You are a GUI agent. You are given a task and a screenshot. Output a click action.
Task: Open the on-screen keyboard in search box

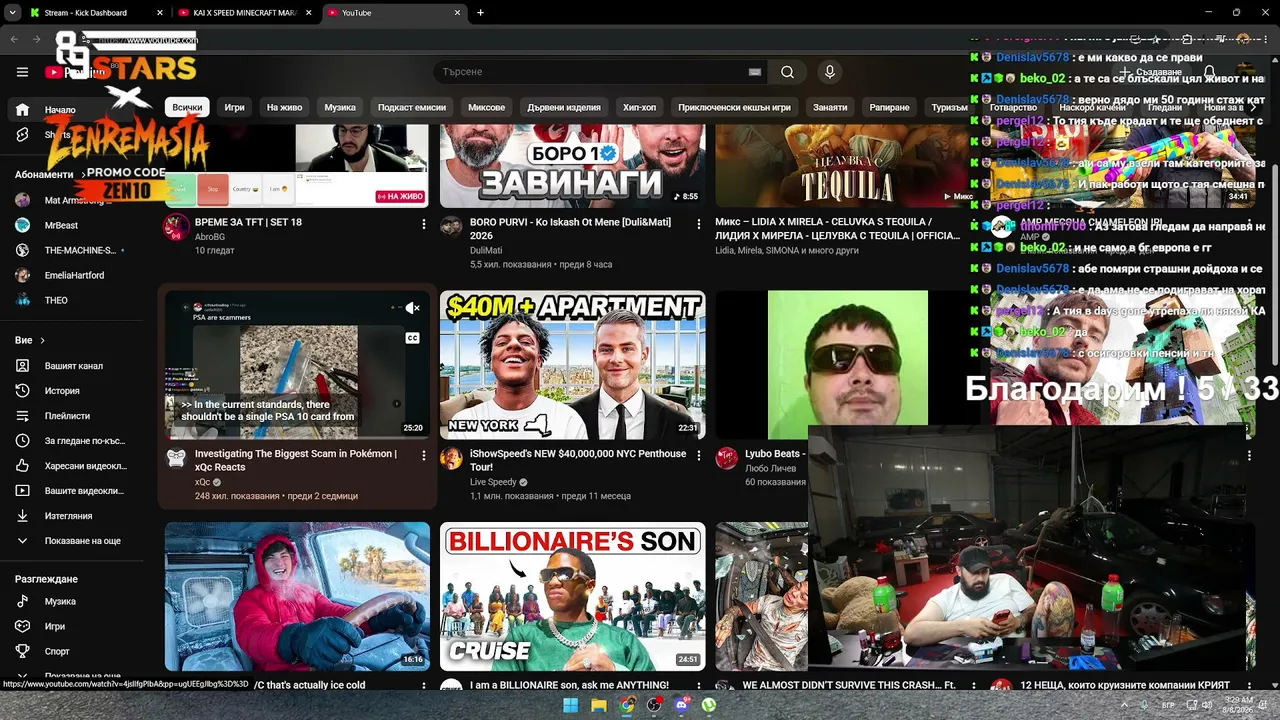coord(755,72)
